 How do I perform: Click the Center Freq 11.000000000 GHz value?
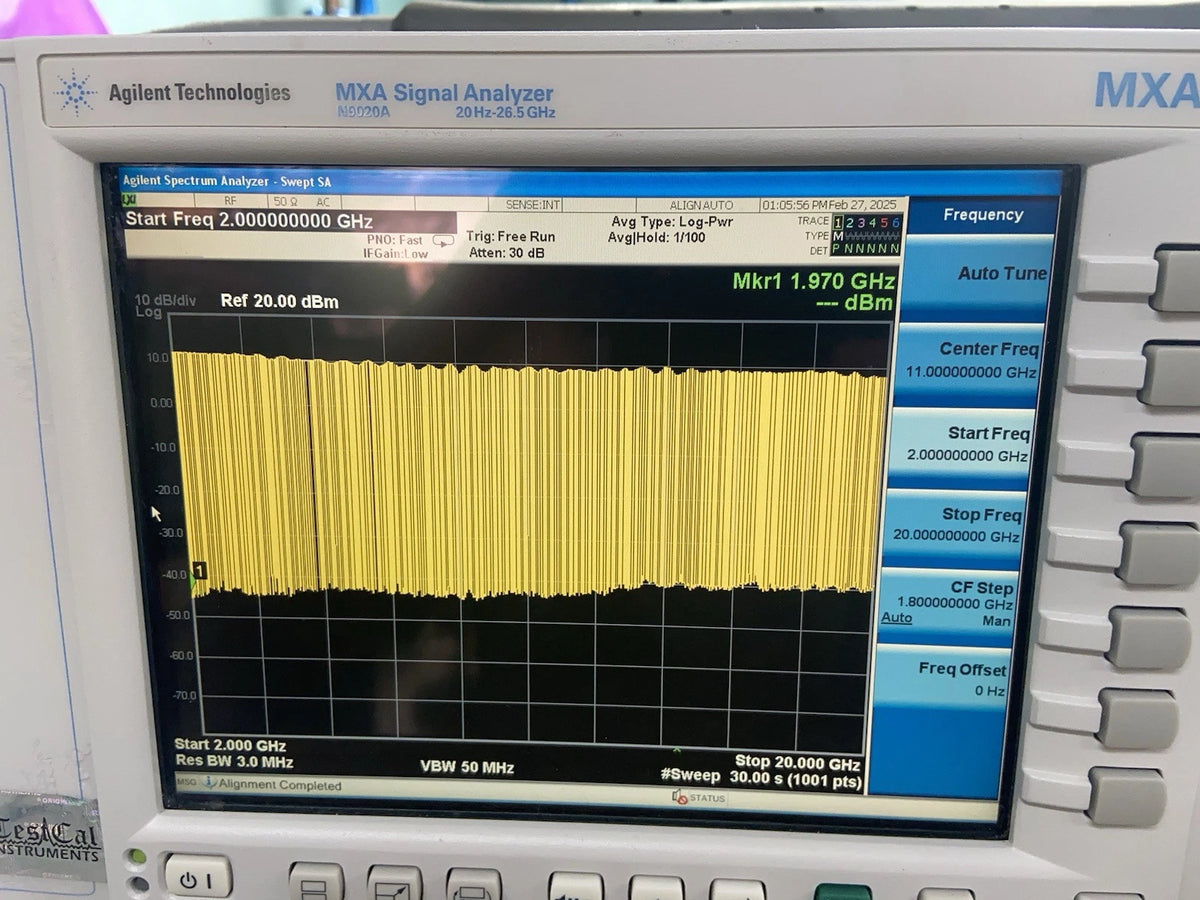pos(971,373)
